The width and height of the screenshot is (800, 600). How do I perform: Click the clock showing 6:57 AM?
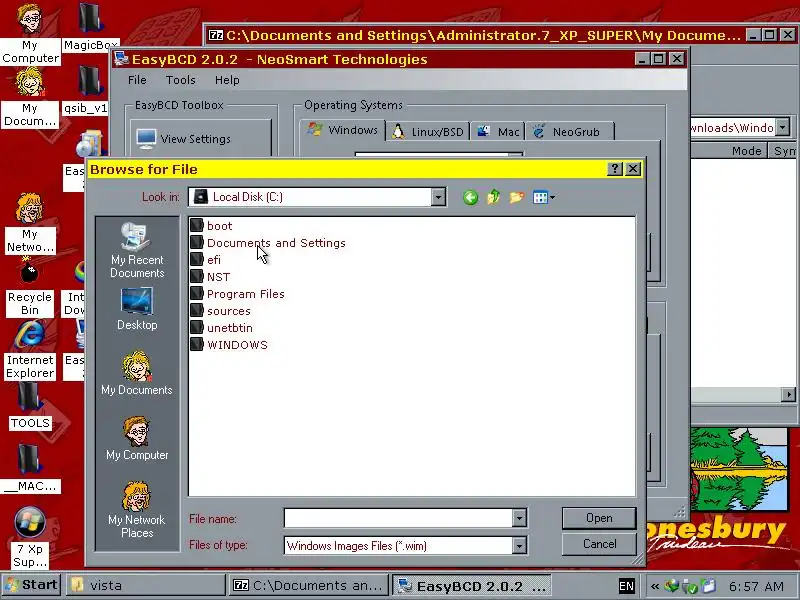756,586
